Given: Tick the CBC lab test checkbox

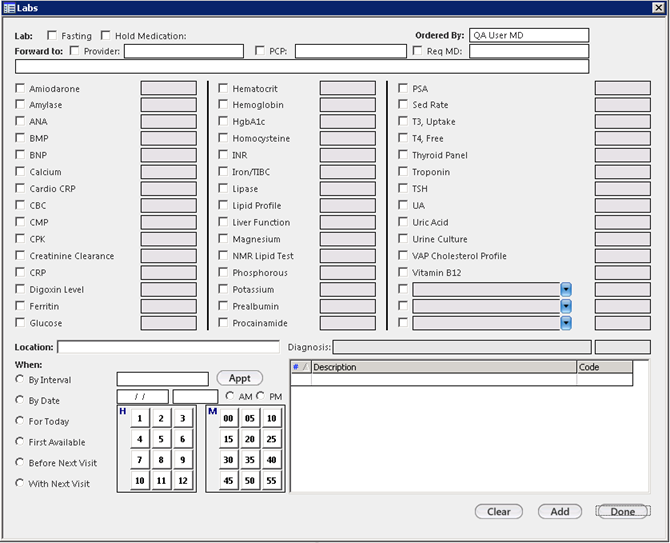Looking at the screenshot, I should 21,206.
